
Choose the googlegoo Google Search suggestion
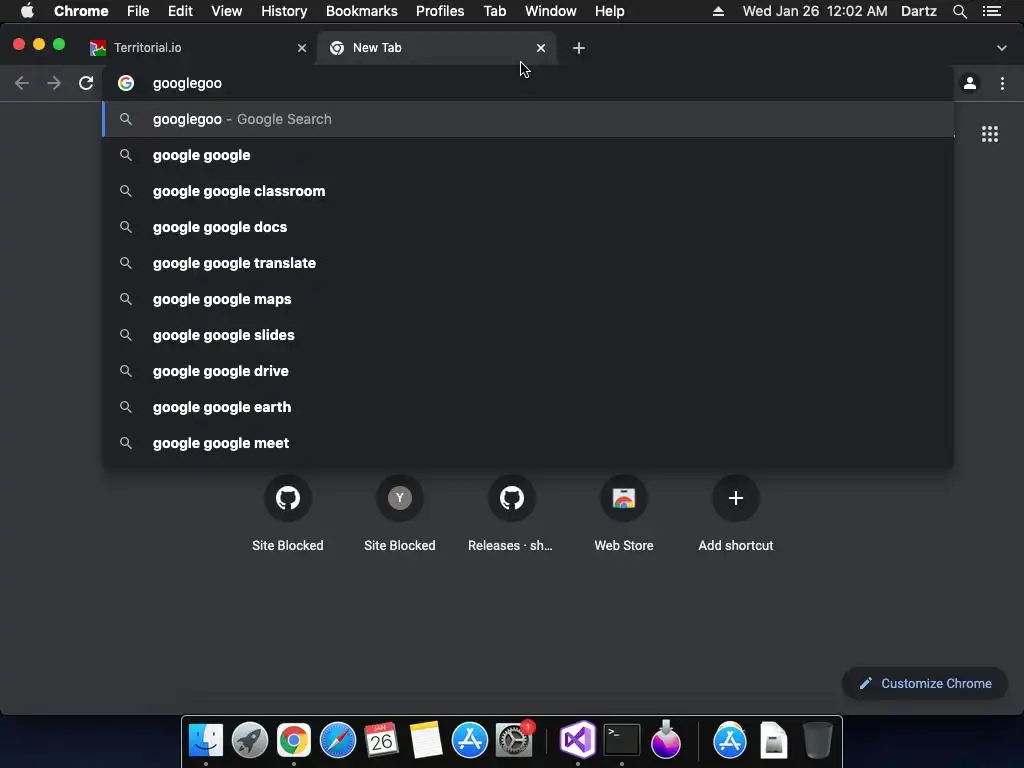coord(528,119)
